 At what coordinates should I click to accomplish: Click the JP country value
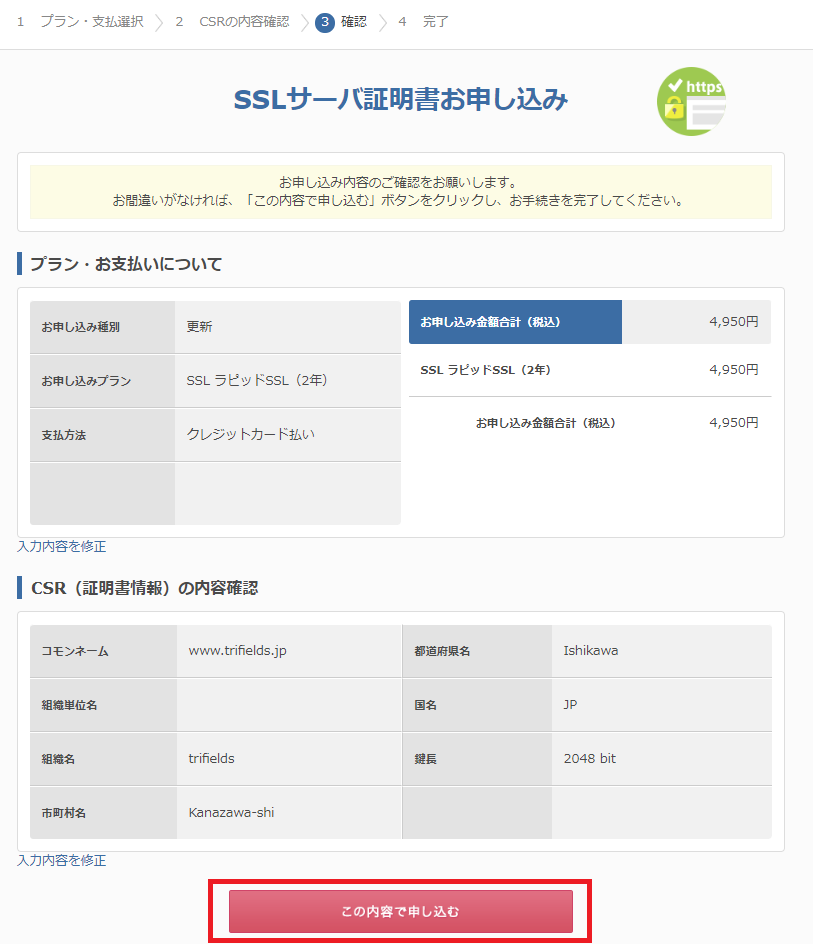(570, 704)
